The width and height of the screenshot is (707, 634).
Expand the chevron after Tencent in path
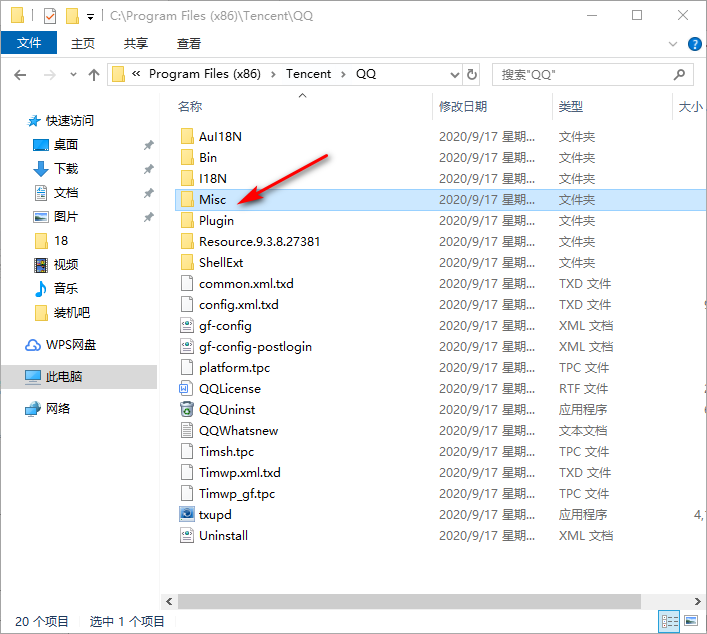point(344,74)
